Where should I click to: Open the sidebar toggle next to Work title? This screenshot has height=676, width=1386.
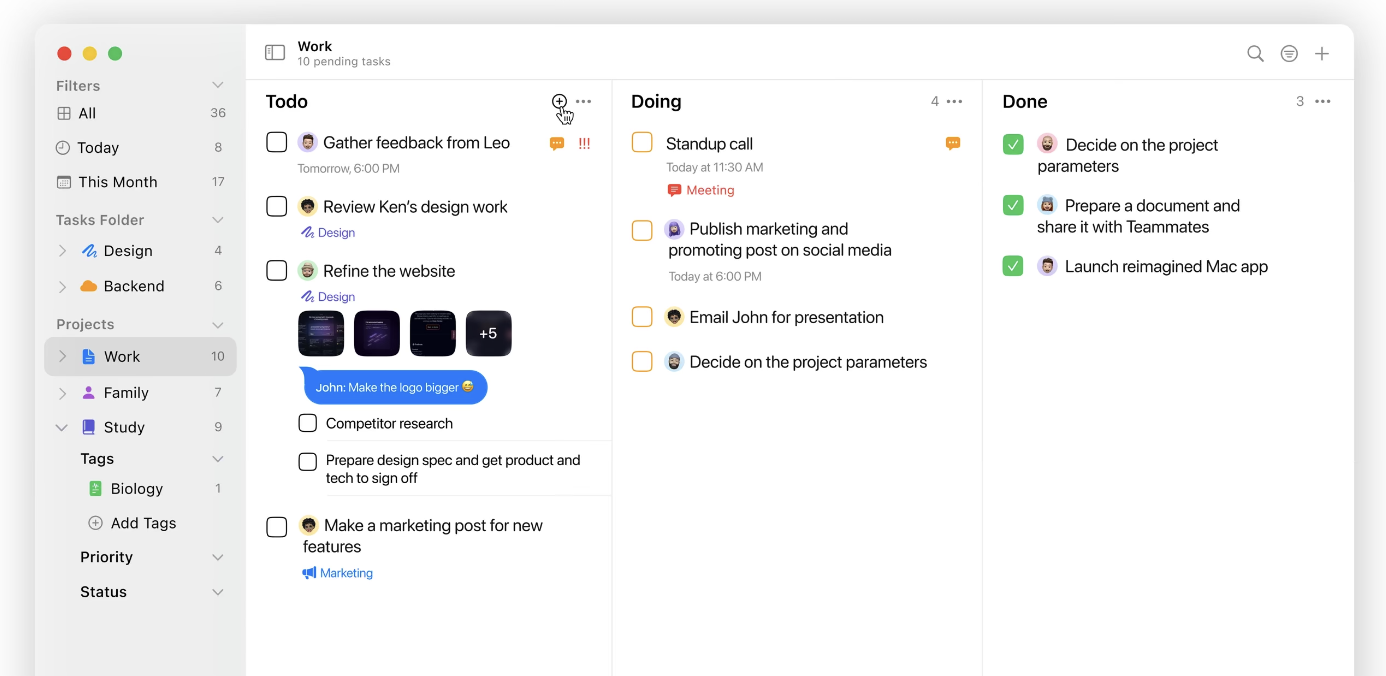click(274, 52)
